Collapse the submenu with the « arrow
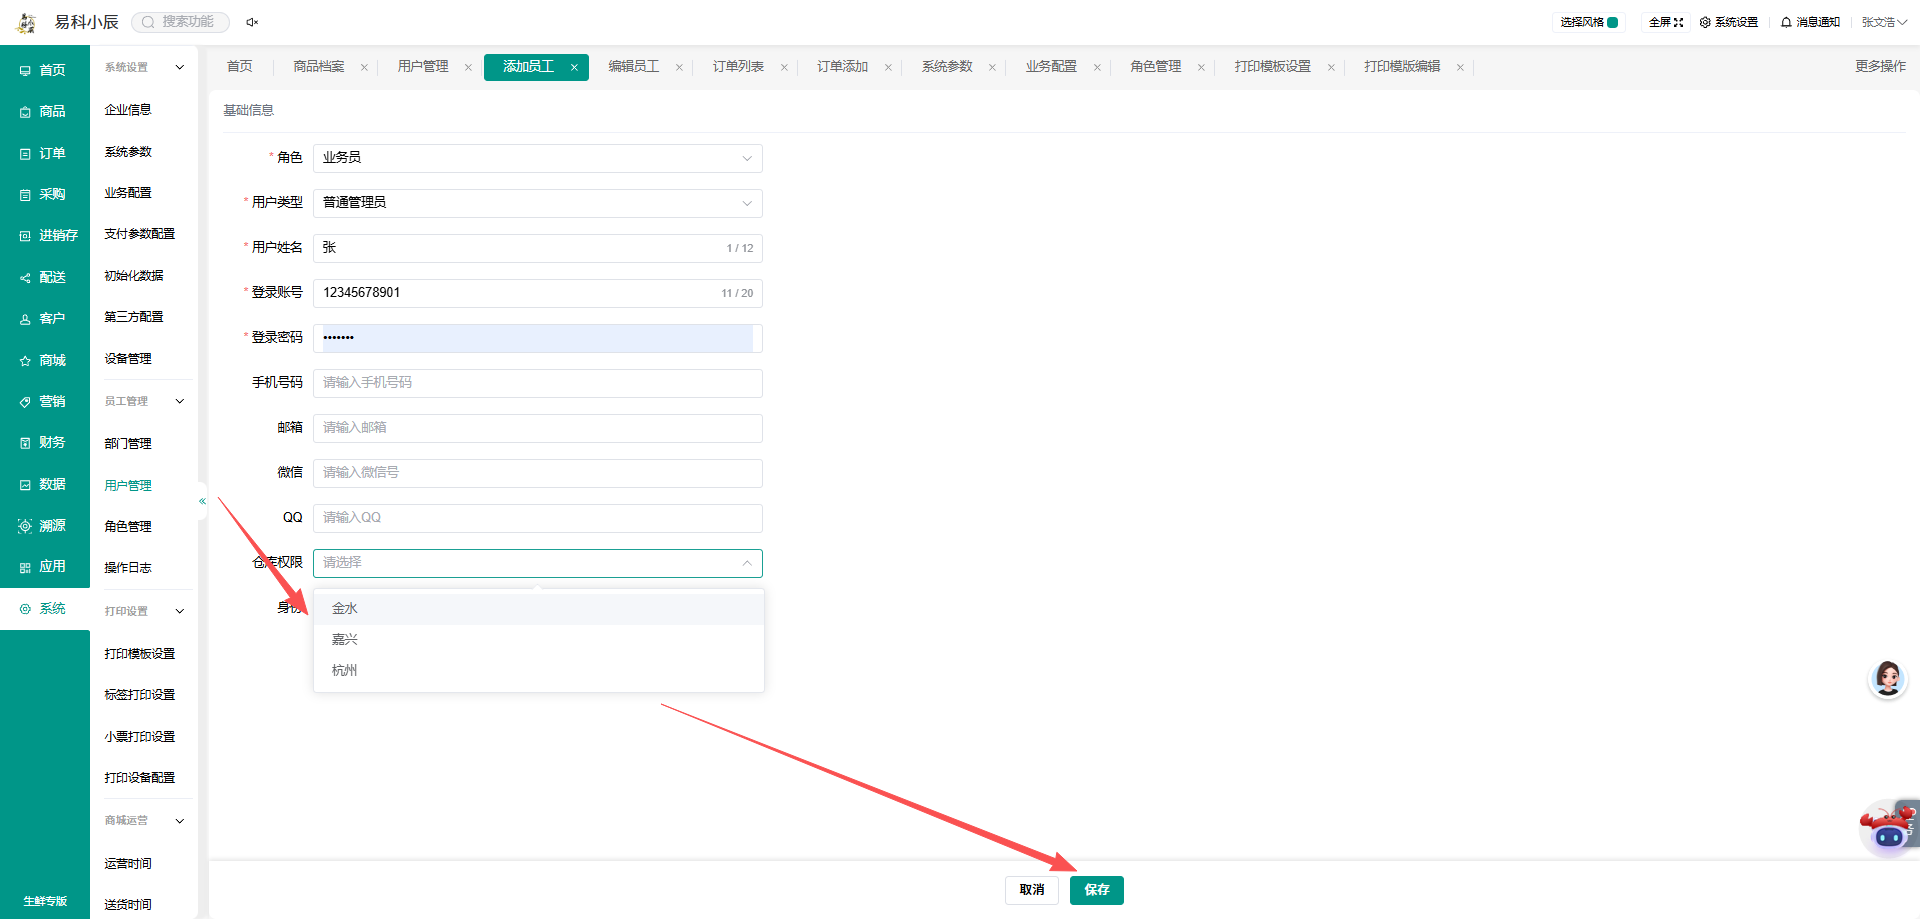The image size is (1920, 919). pyautogui.click(x=202, y=501)
